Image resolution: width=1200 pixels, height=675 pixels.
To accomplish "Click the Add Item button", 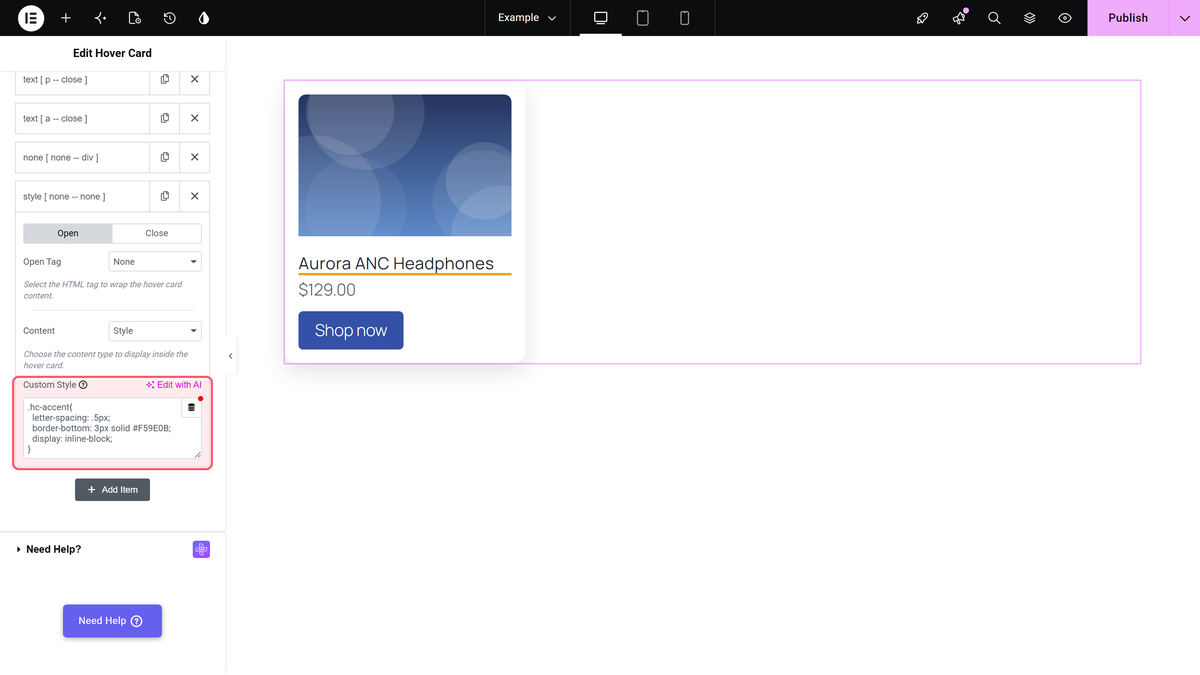I will point(112,490).
